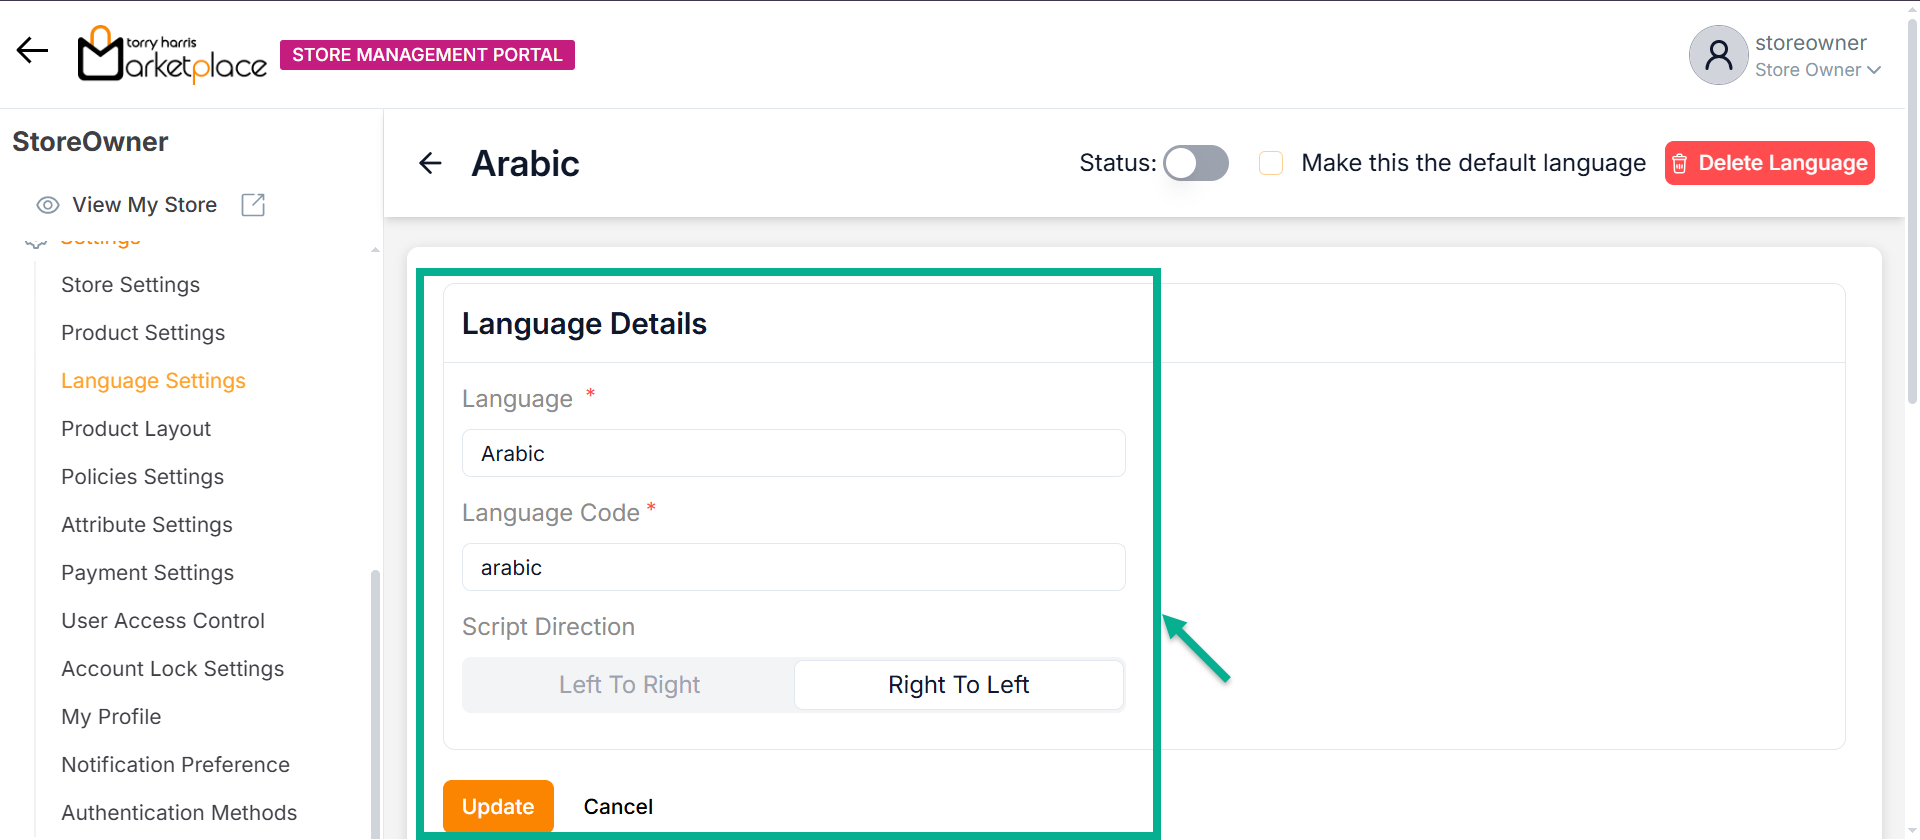1920x840 pixels.
Task: Click the Language Code input field
Action: 793,568
